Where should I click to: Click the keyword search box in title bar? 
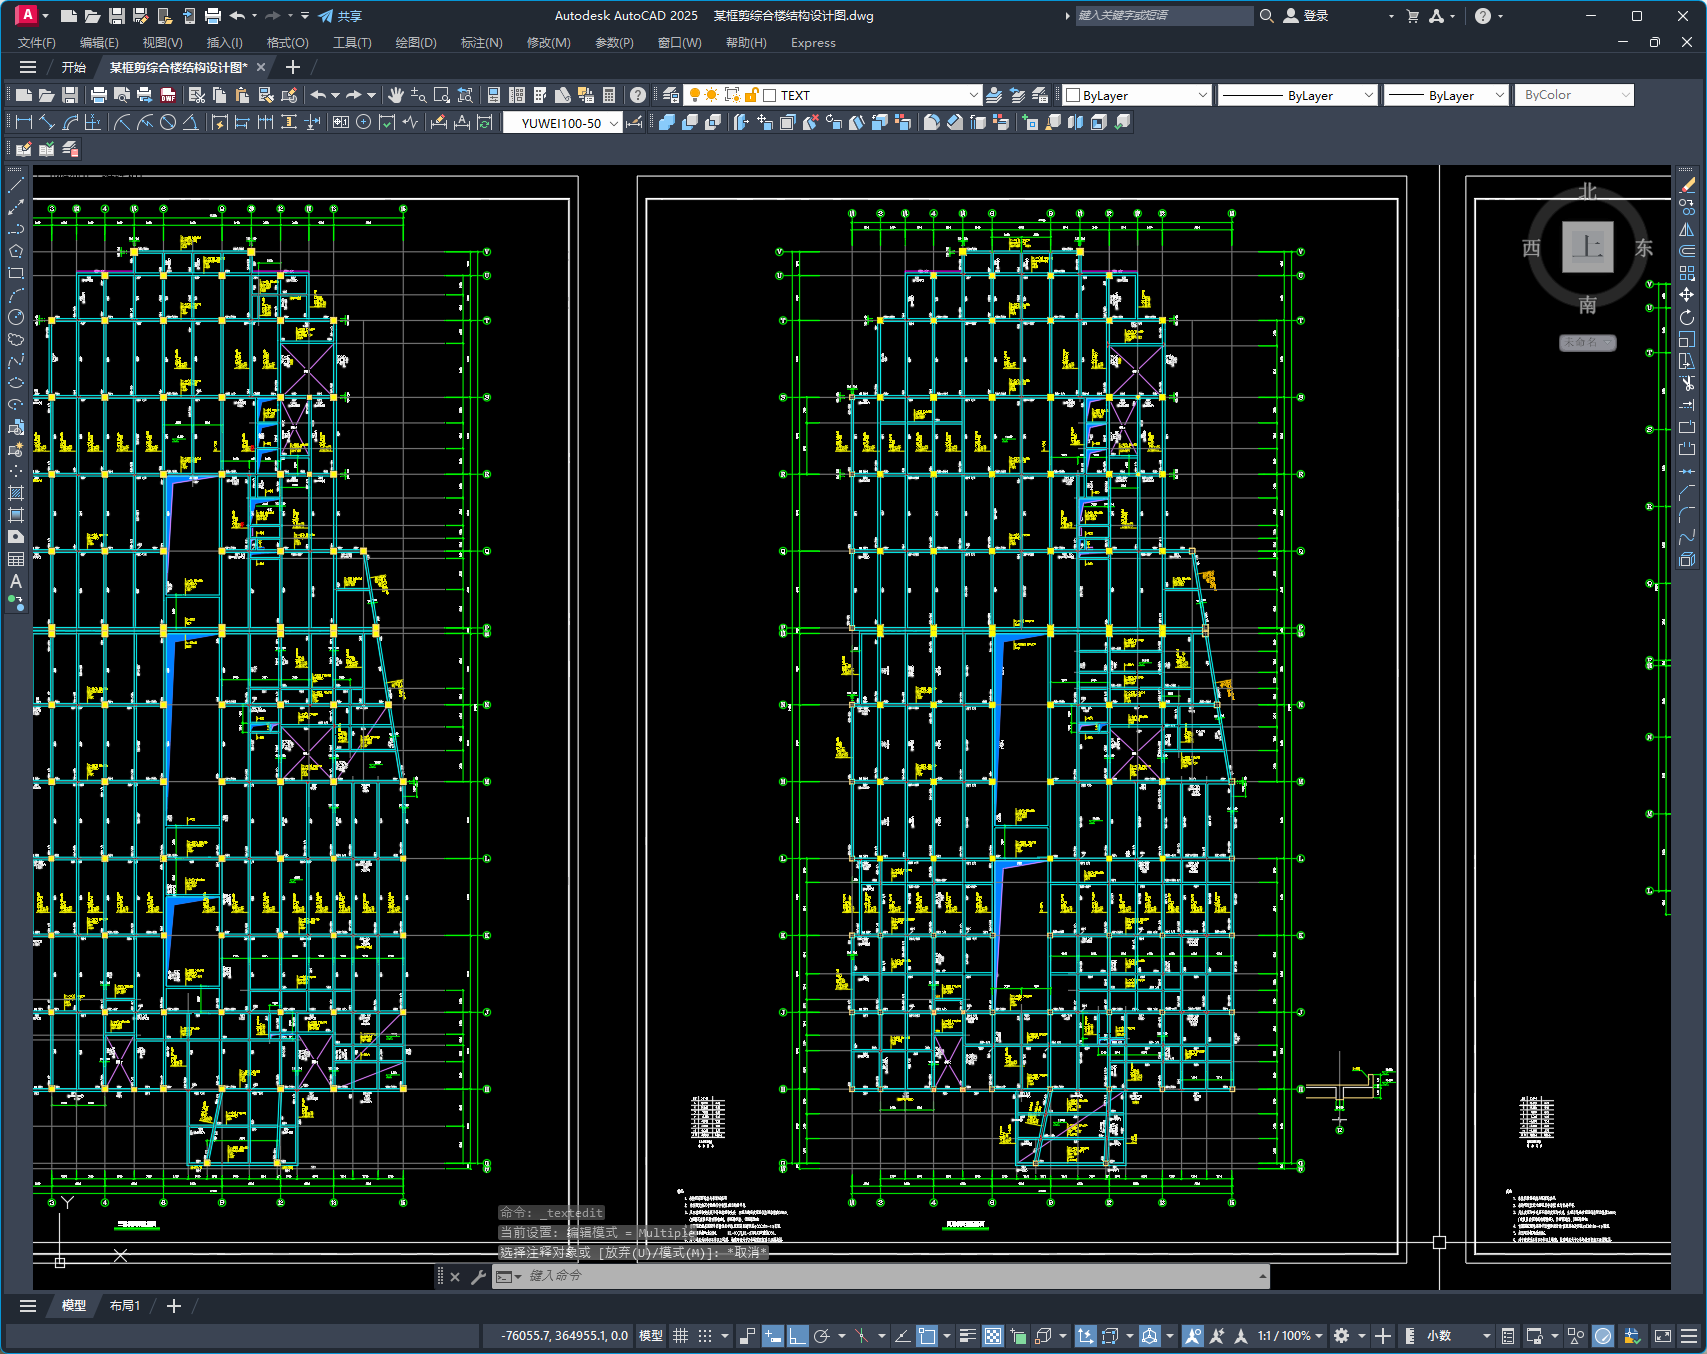[1163, 16]
